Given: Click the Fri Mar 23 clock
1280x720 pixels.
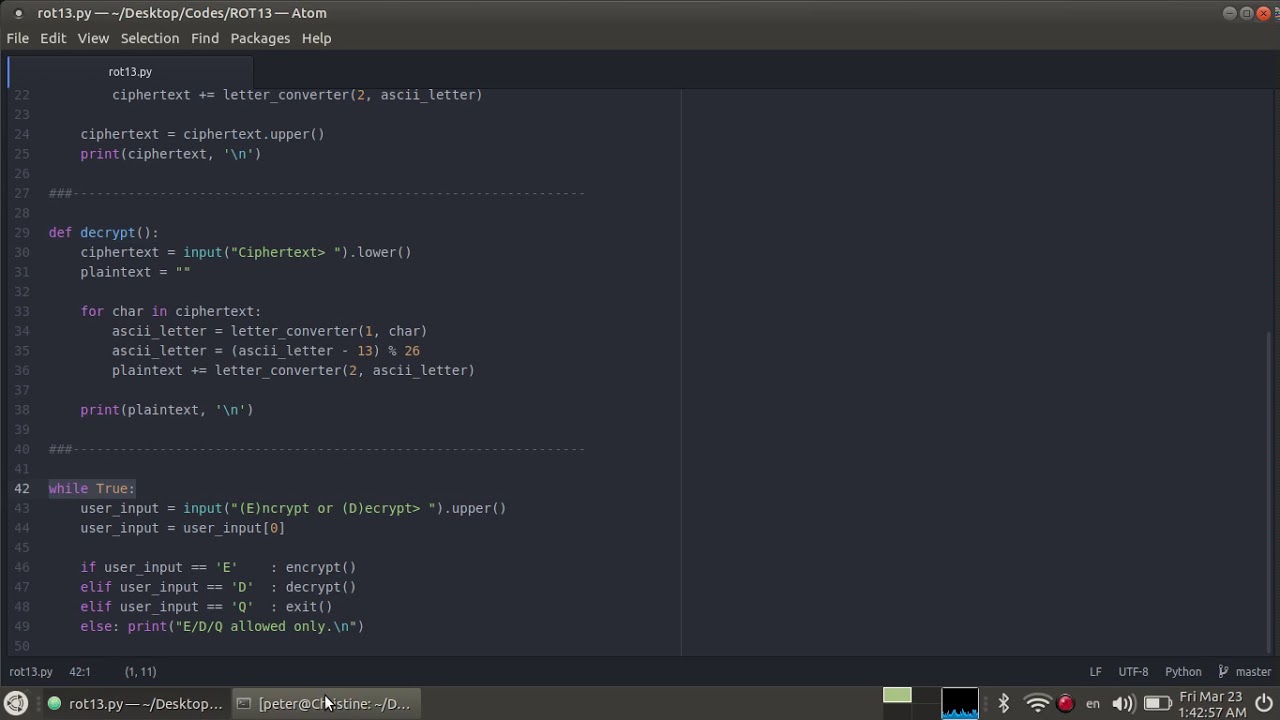Looking at the screenshot, I should point(1211,704).
